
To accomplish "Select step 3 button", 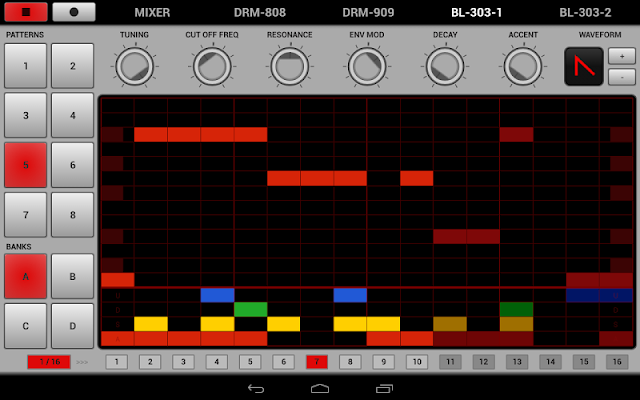I will (x=183, y=362).
